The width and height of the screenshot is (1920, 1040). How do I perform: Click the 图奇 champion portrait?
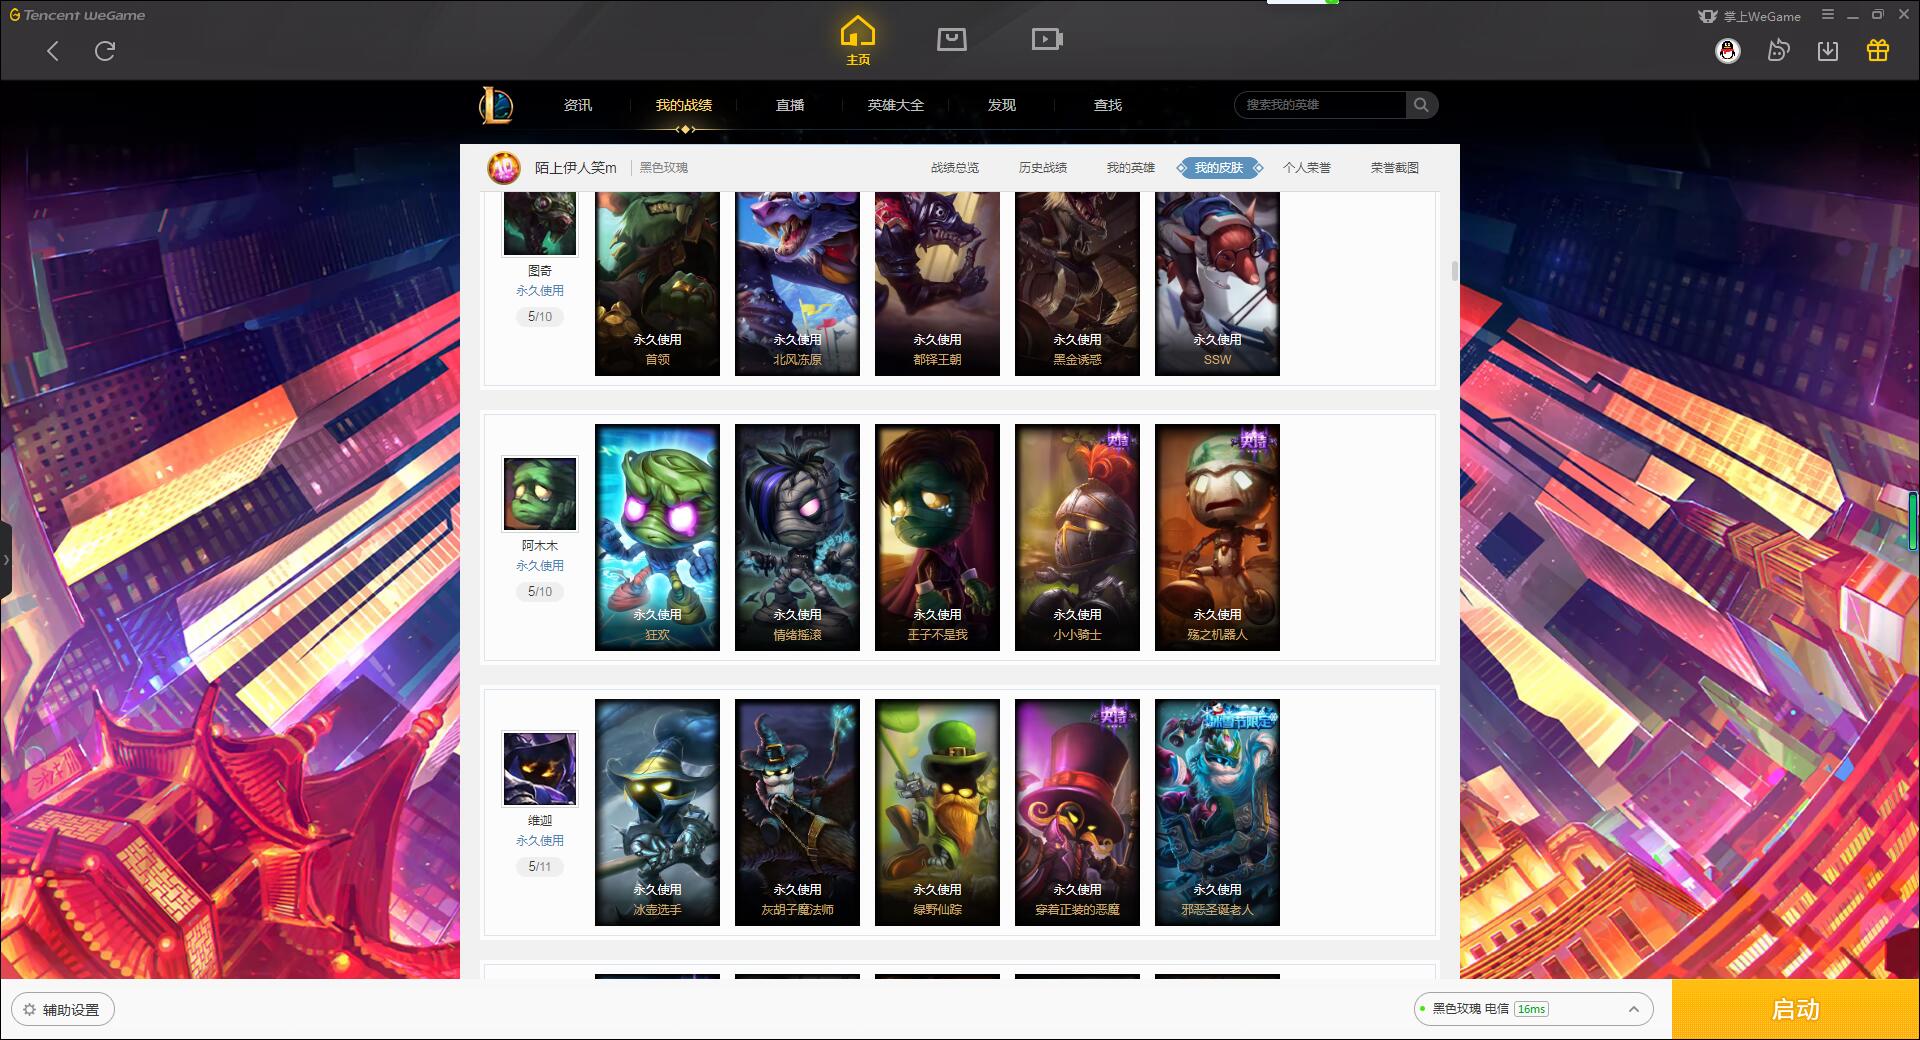[540, 224]
